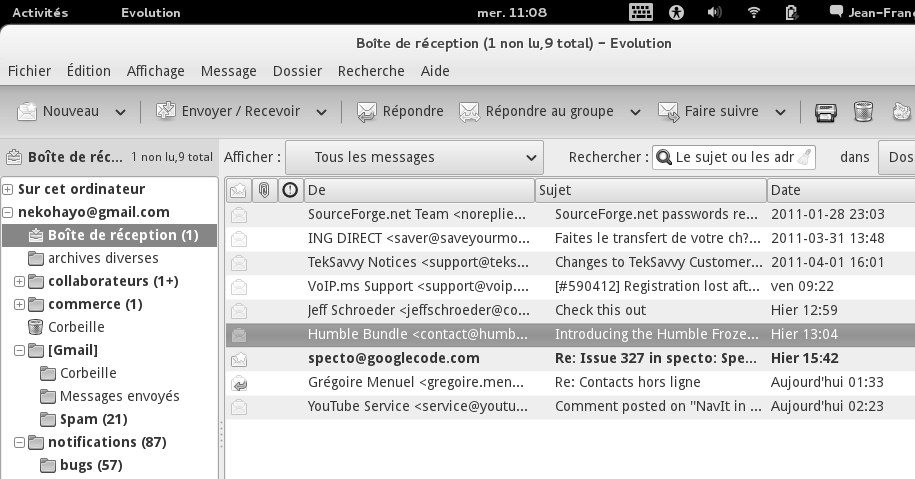Click the volume speaker icon in top bar
915x479 pixels.
pyautogui.click(x=714, y=12)
